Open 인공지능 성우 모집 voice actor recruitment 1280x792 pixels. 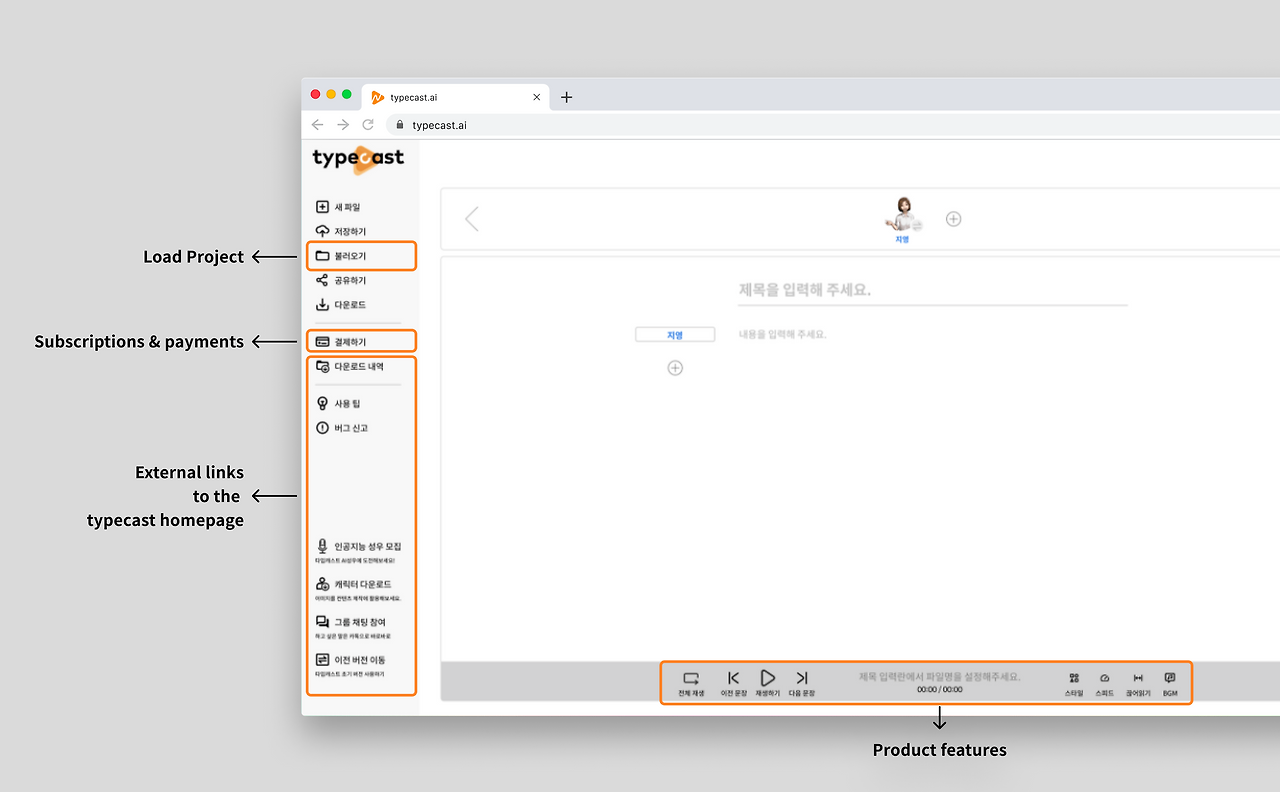pos(359,550)
